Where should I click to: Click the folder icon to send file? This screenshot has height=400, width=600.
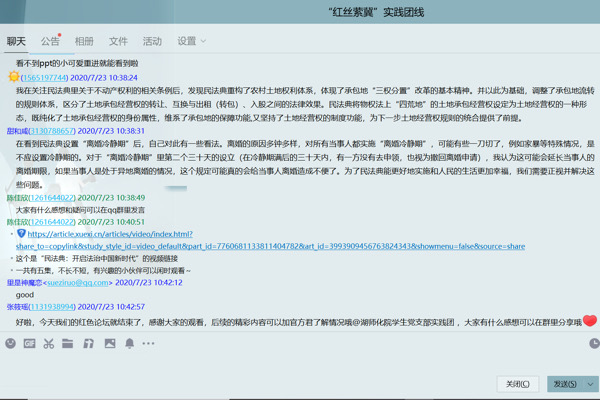tap(68, 343)
